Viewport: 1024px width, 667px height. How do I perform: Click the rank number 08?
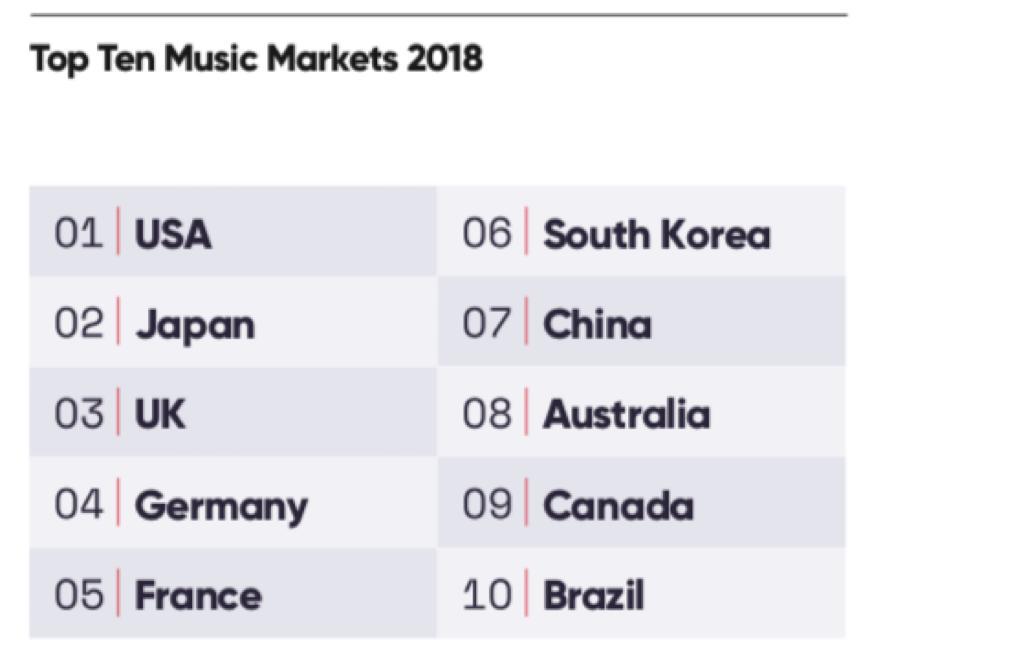pos(487,414)
